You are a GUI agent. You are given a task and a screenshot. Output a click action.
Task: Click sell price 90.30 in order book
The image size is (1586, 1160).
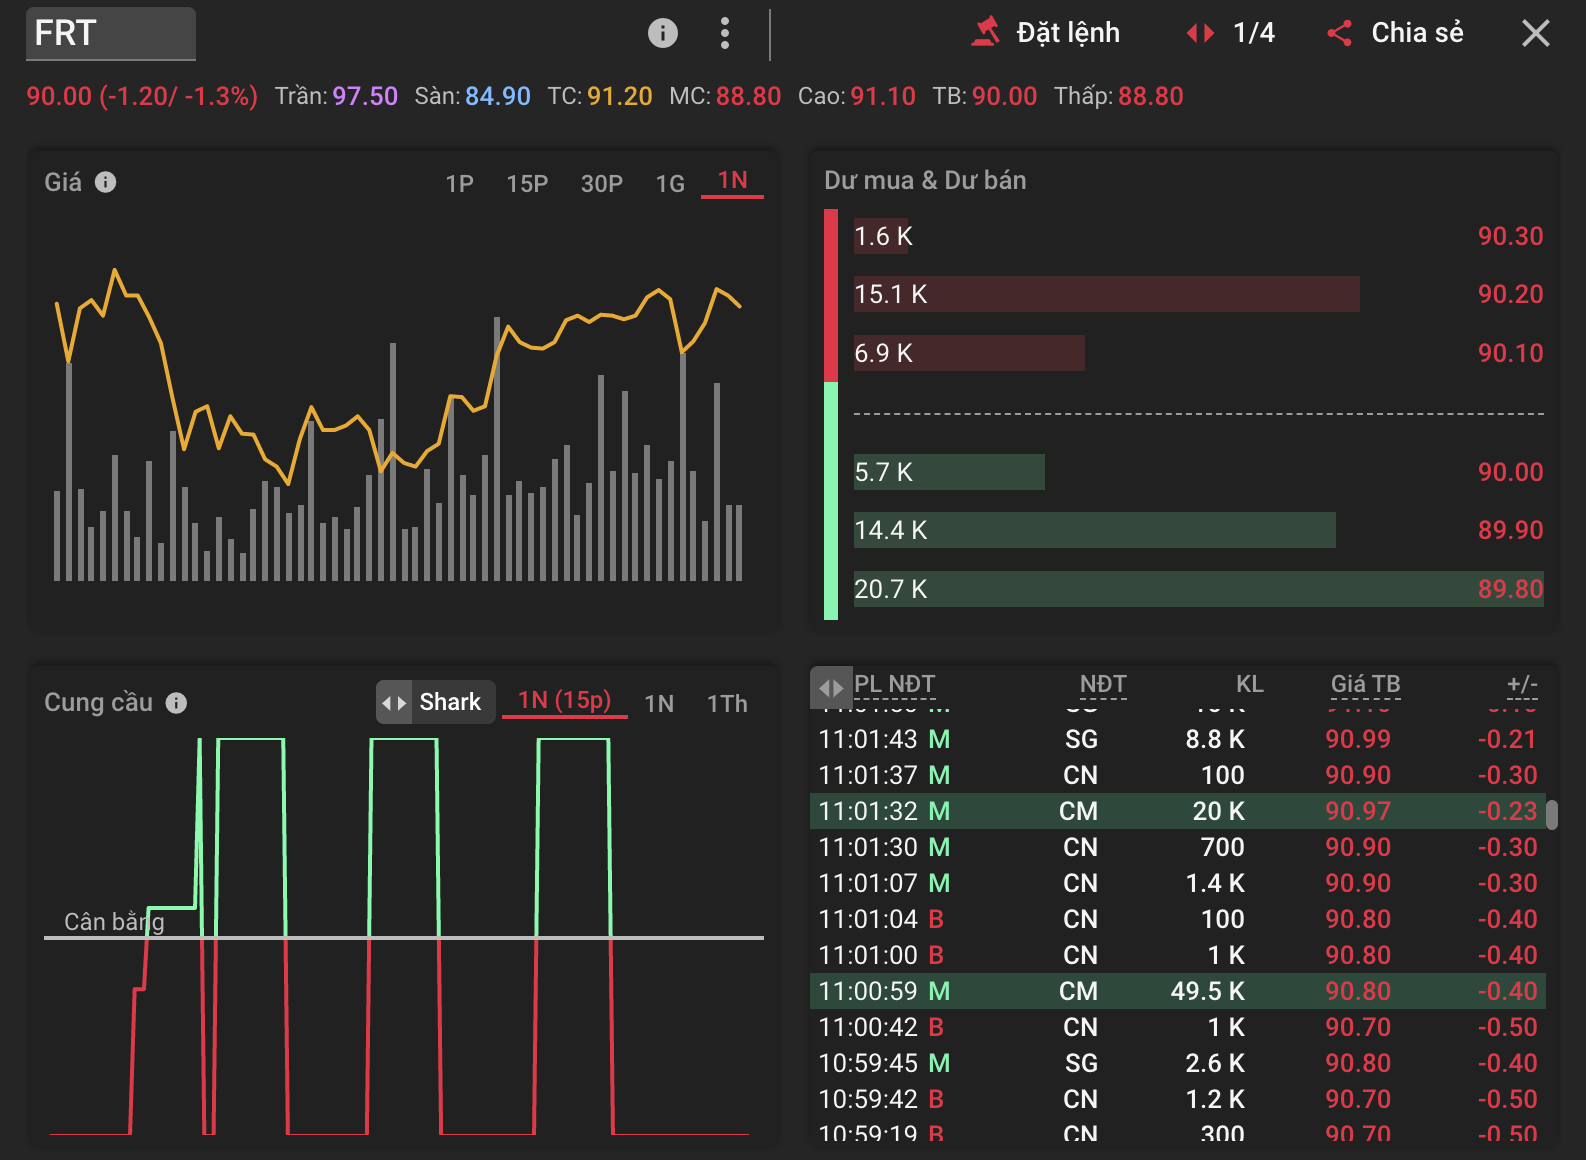pos(1510,236)
